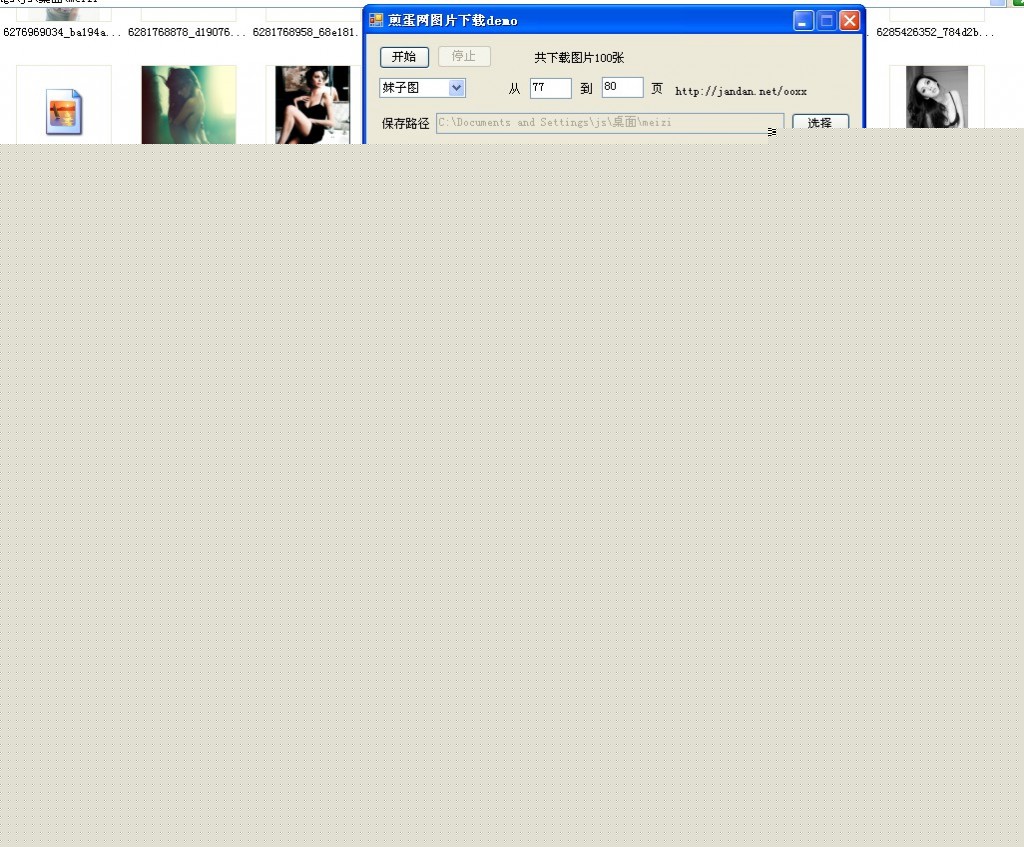This screenshot has height=847, width=1024.
Task: Select the green-tinted photo thumbnail
Action: click(189, 104)
